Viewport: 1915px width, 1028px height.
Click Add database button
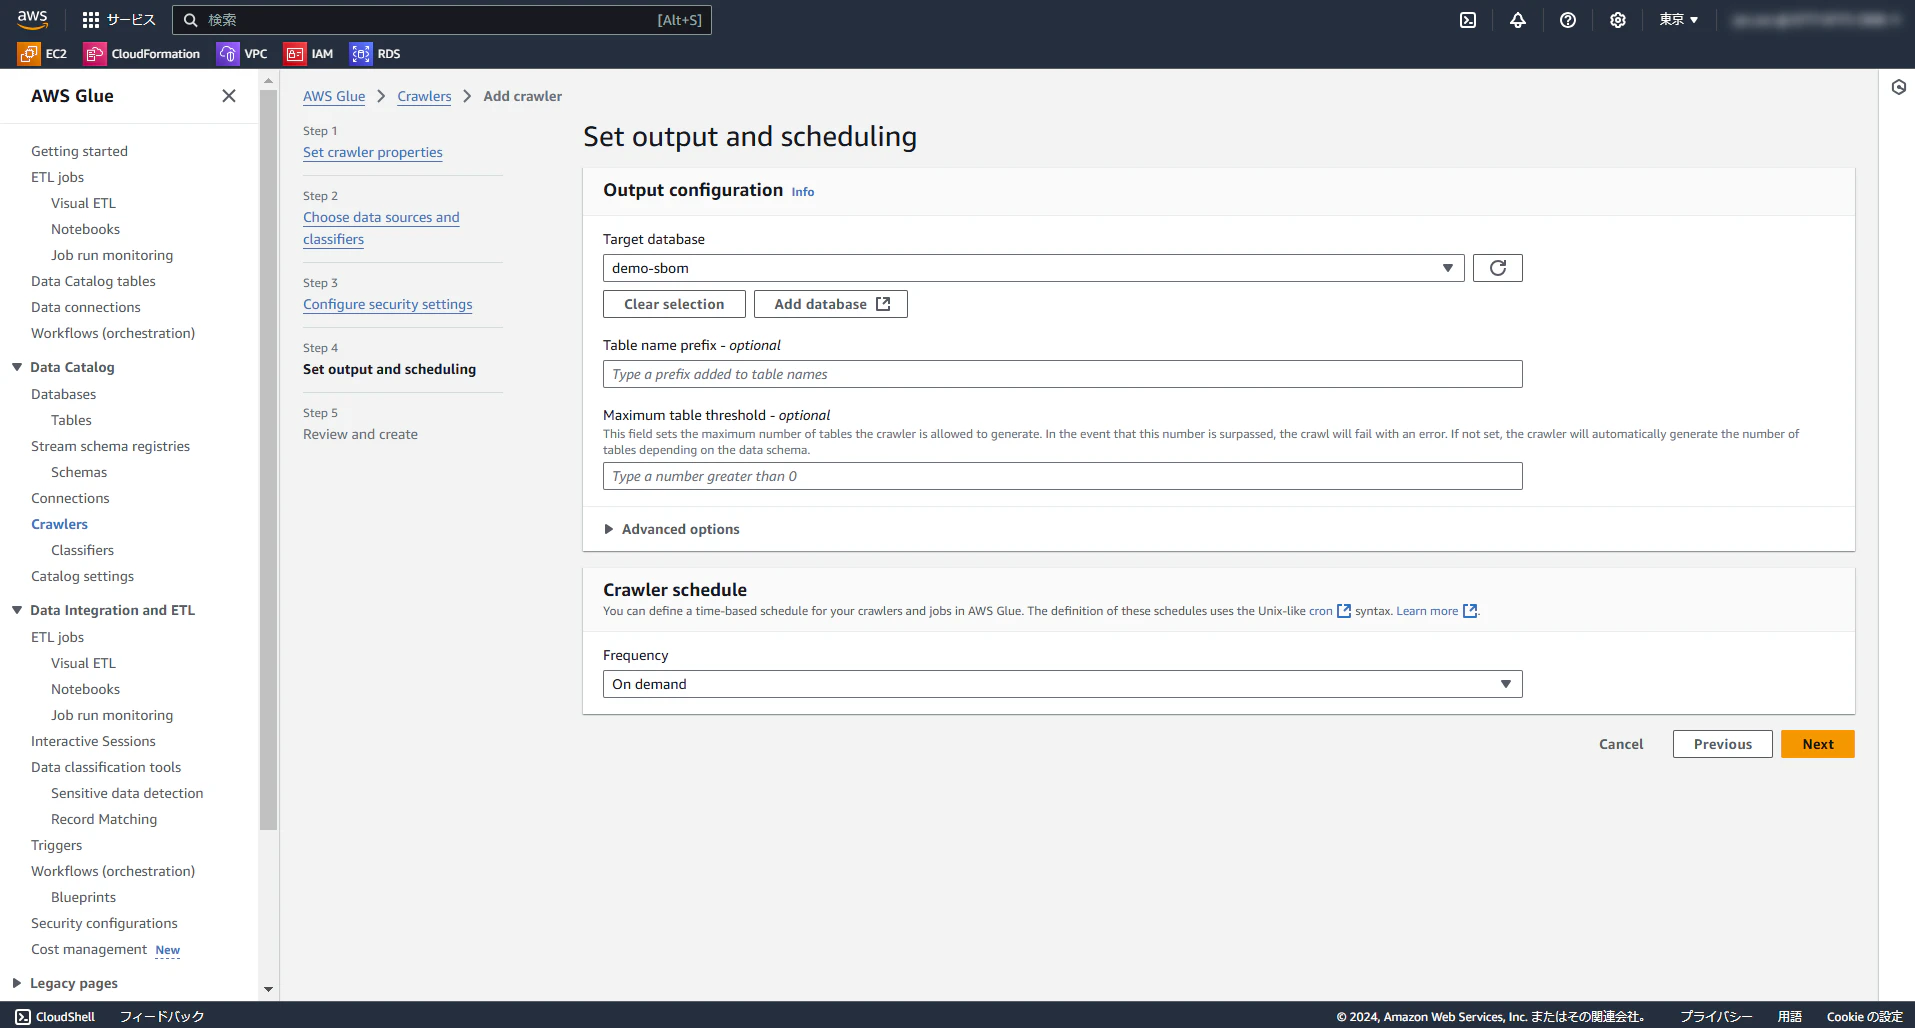[x=831, y=304]
